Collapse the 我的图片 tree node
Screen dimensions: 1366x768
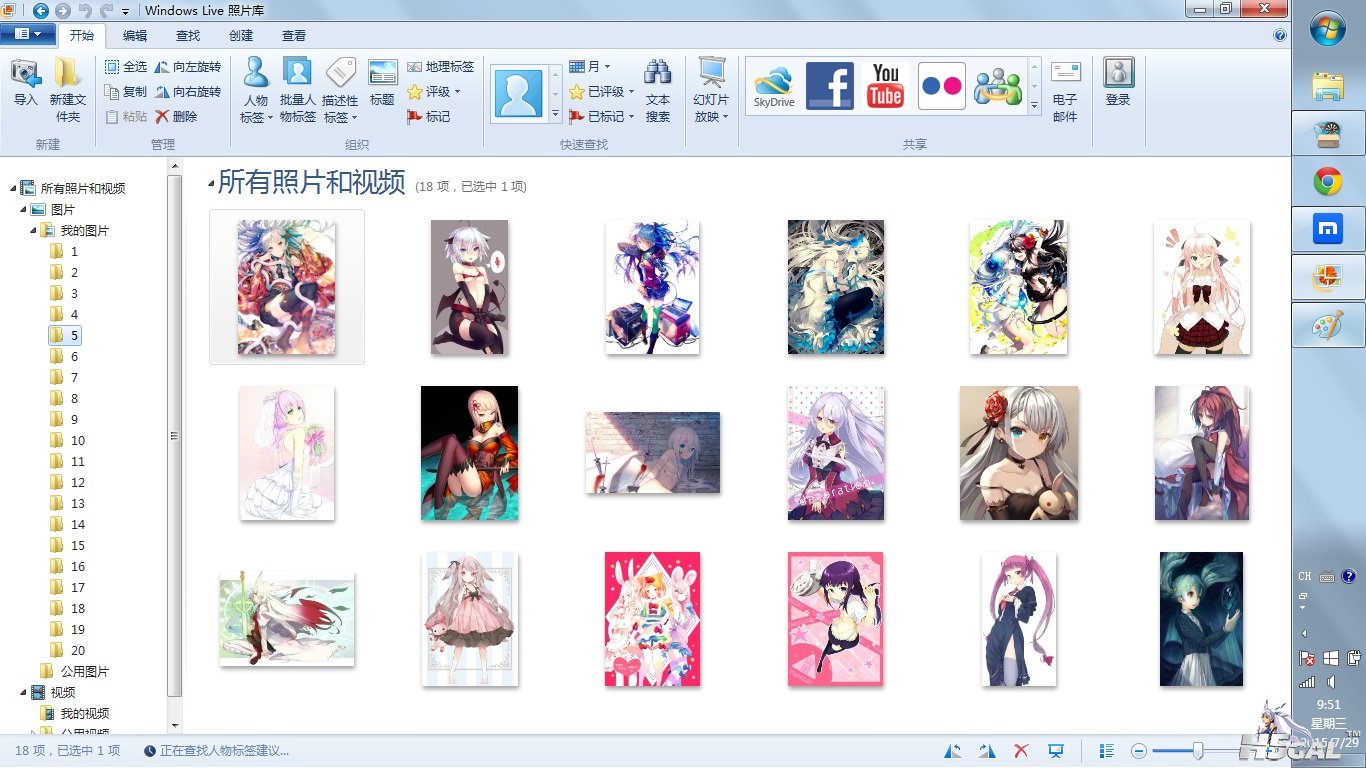[33, 230]
